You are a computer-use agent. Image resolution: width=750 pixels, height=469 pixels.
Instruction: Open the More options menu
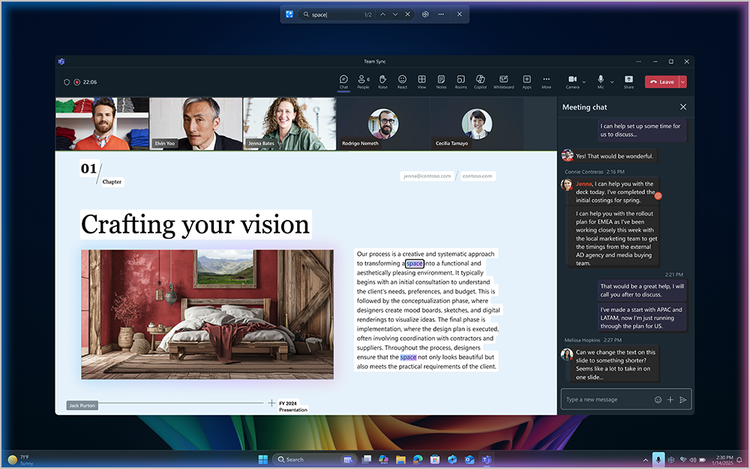coord(546,81)
